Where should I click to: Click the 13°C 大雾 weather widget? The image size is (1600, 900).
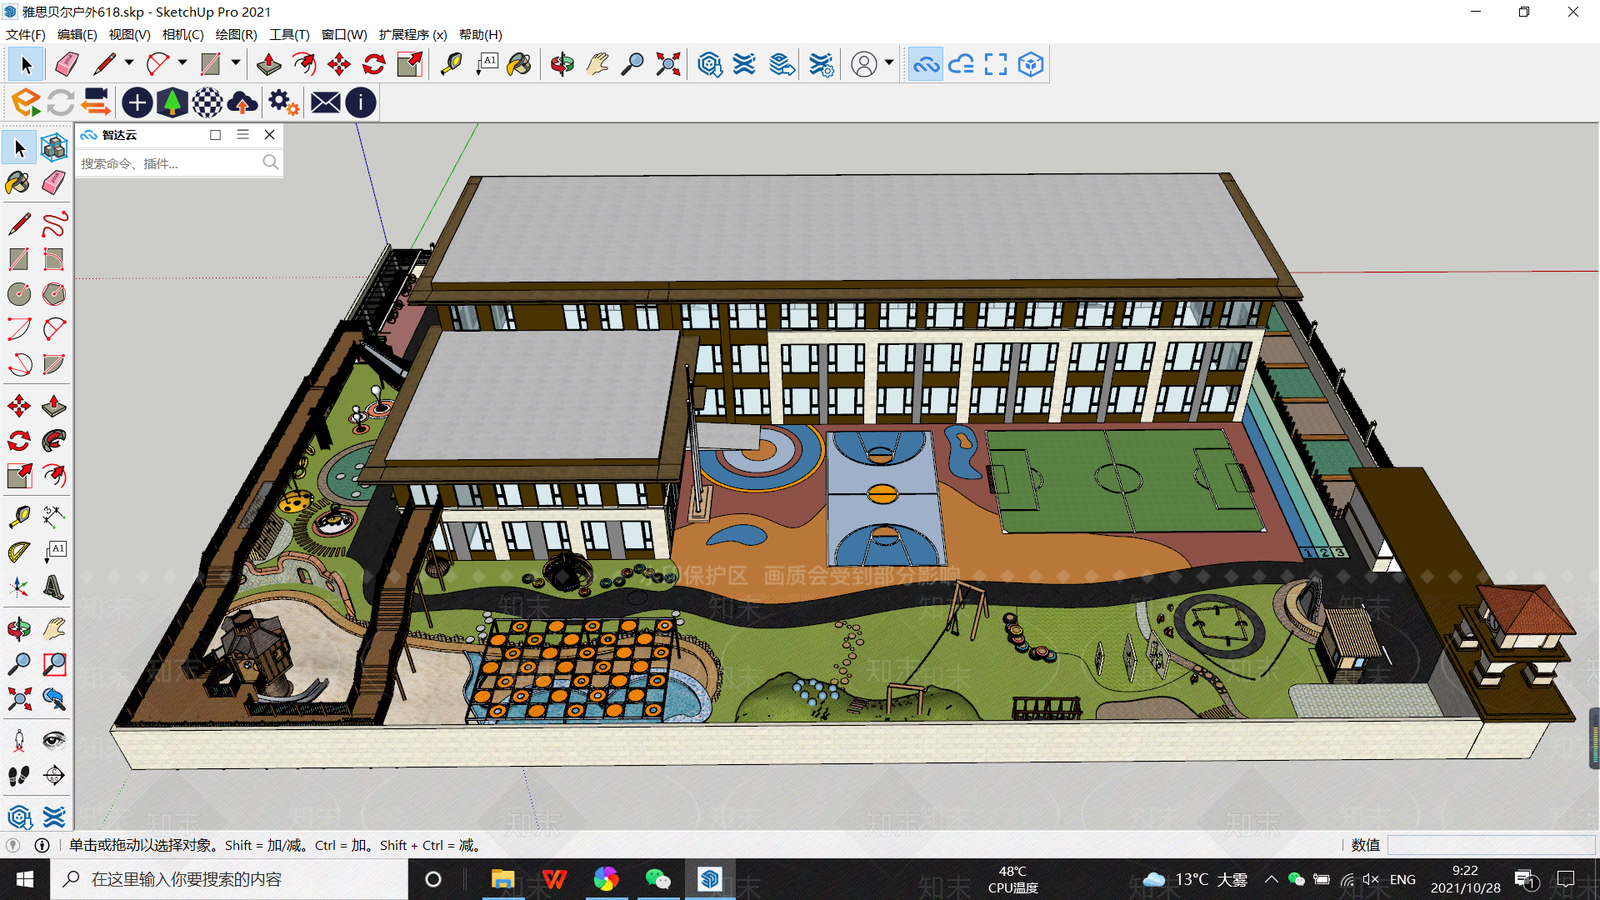(x=1195, y=879)
